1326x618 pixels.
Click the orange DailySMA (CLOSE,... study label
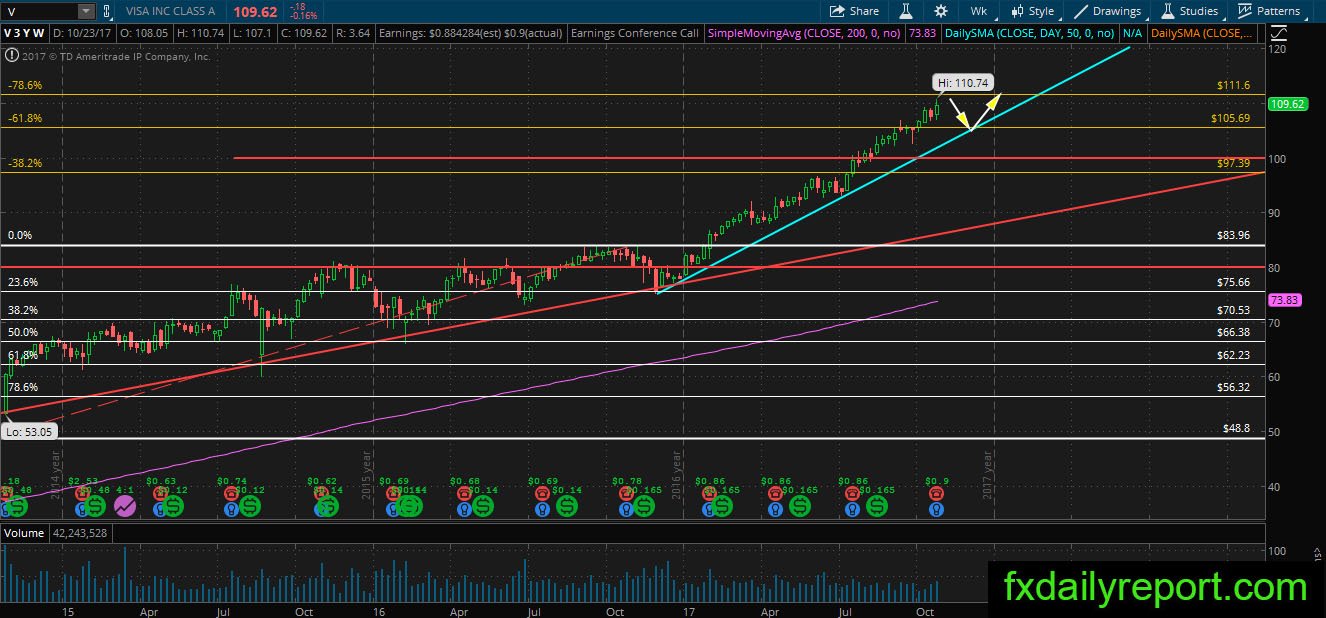[1202, 33]
